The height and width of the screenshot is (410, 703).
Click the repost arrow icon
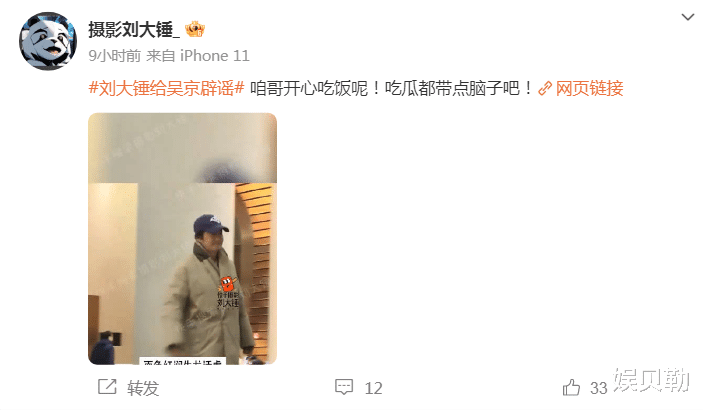107,387
